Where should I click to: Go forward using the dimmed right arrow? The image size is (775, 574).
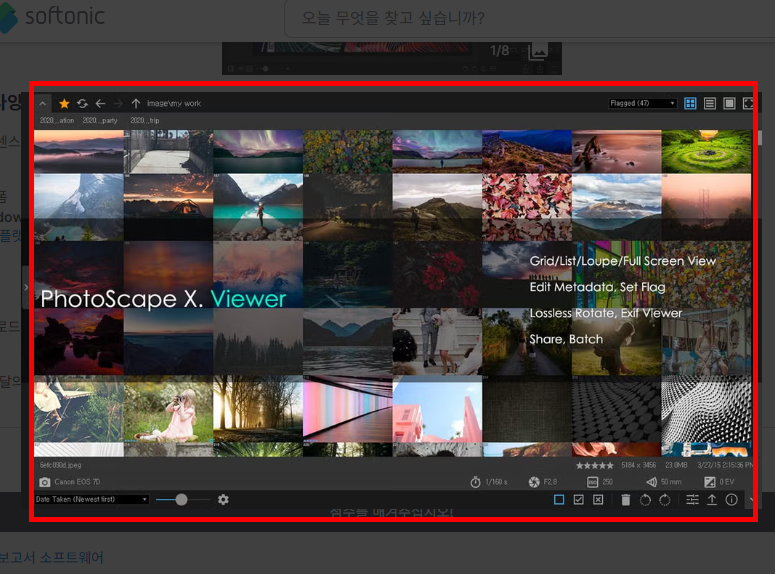pos(118,103)
